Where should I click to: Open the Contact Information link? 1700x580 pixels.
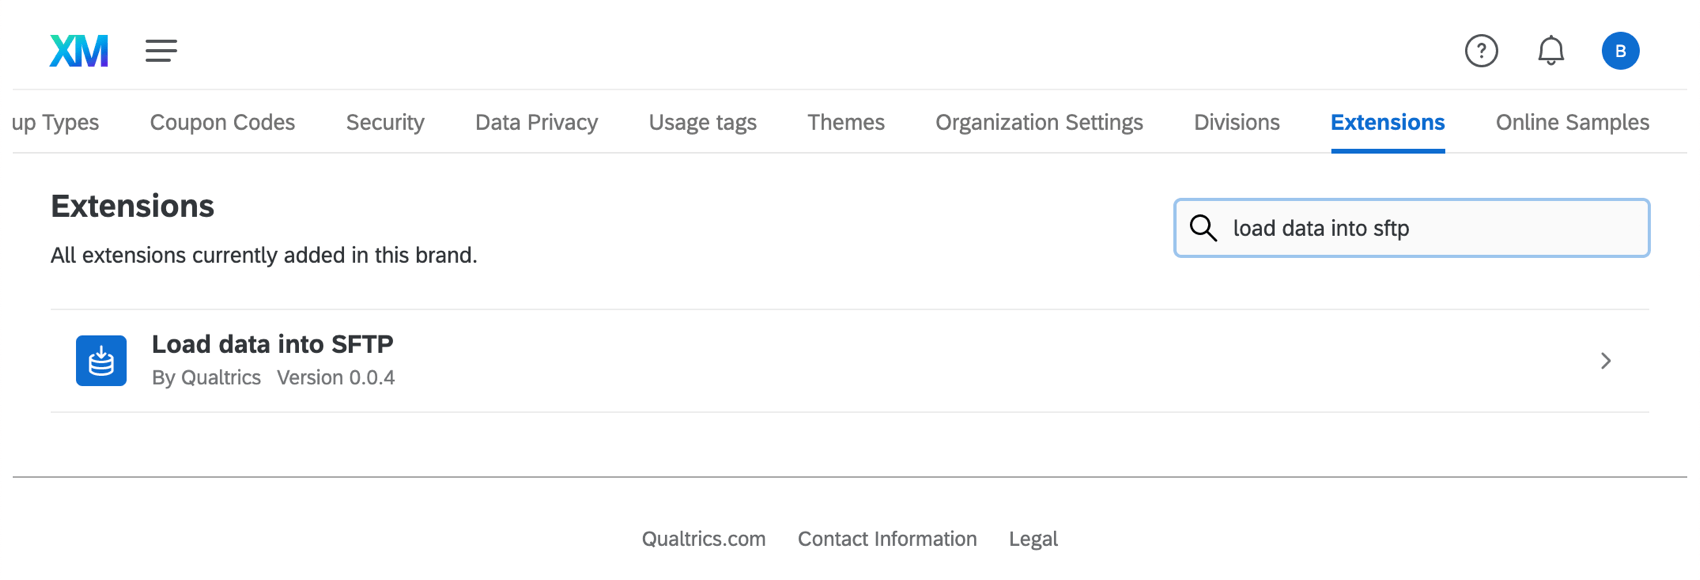pyautogui.click(x=887, y=538)
